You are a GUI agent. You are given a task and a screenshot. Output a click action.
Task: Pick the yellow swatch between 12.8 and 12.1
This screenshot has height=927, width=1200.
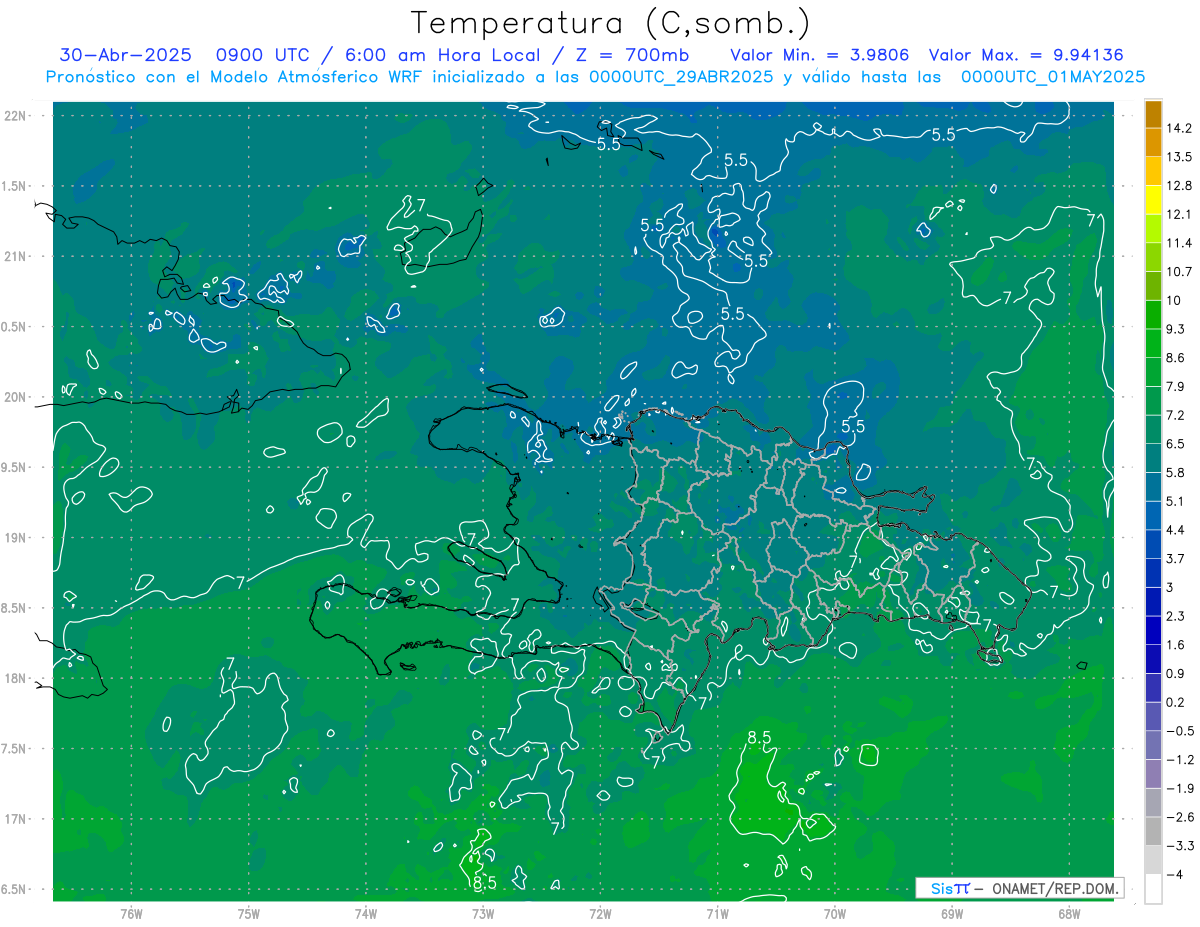[1153, 200]
